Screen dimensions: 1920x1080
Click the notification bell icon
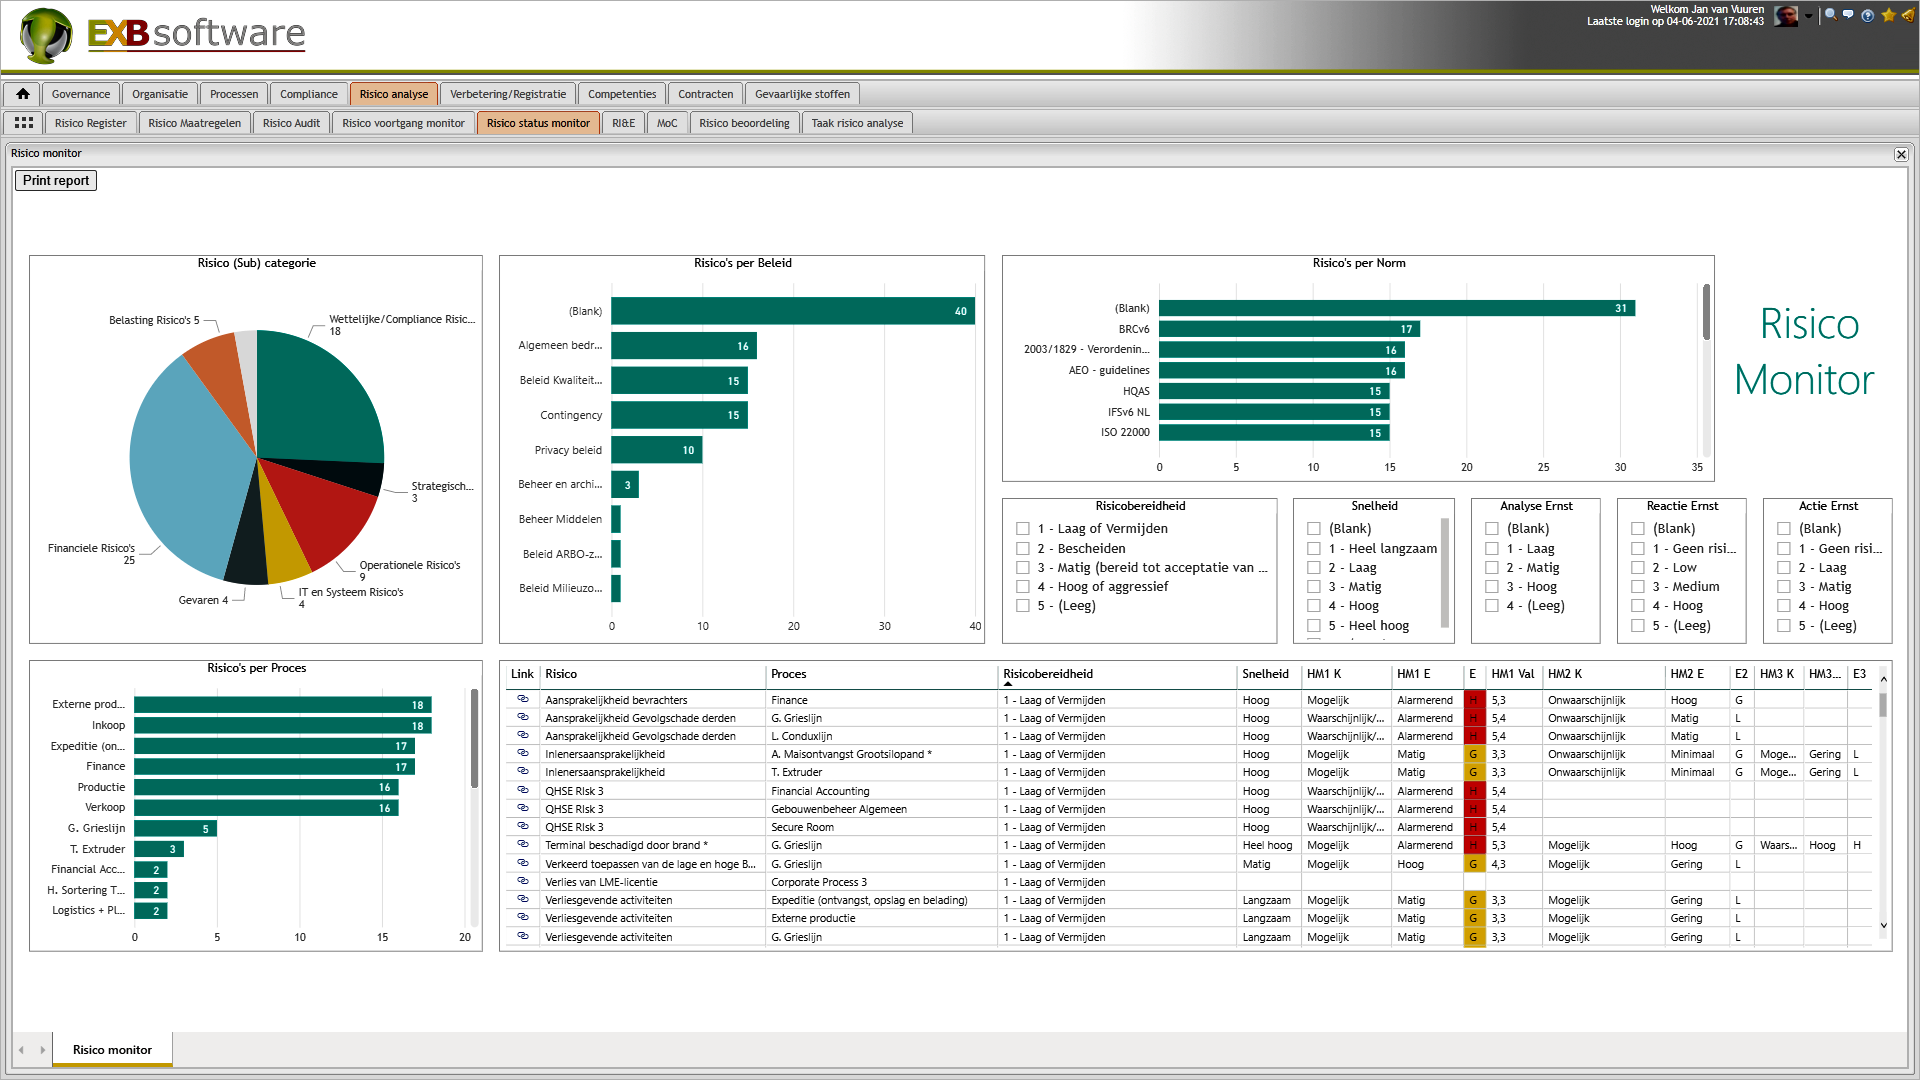[1908, 15]
